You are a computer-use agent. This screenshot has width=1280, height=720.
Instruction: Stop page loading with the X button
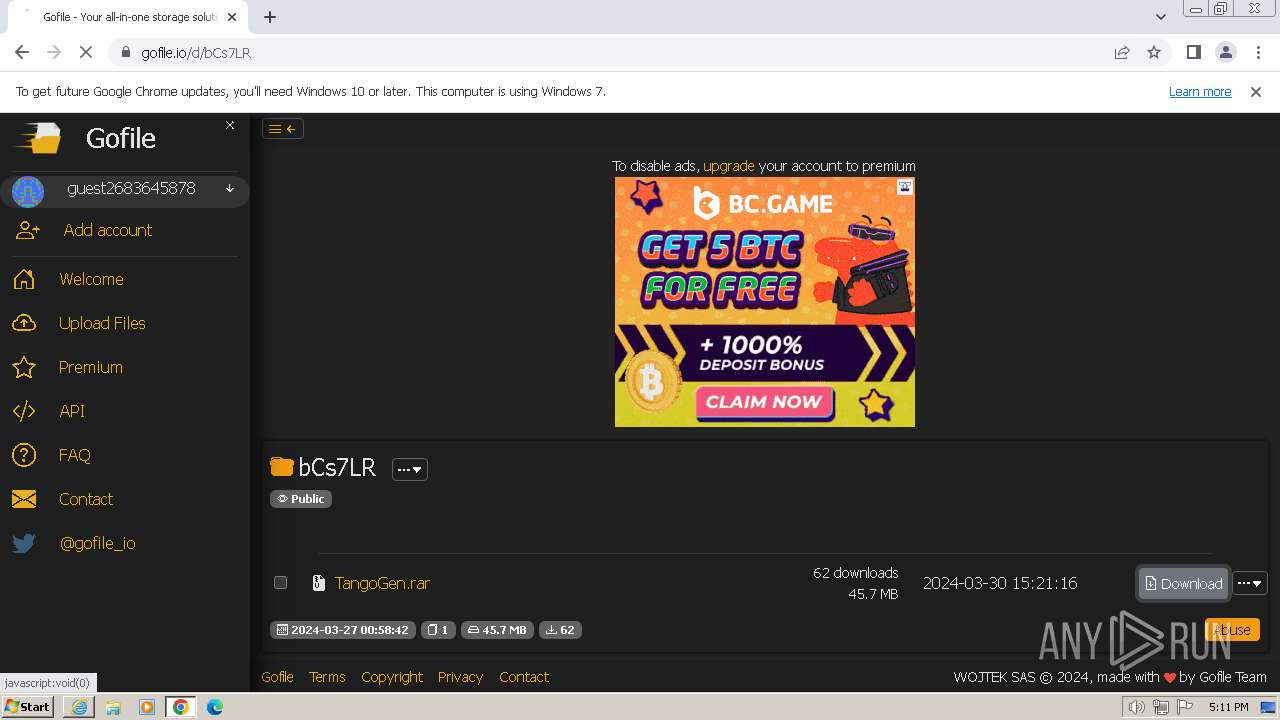[86, 52]
